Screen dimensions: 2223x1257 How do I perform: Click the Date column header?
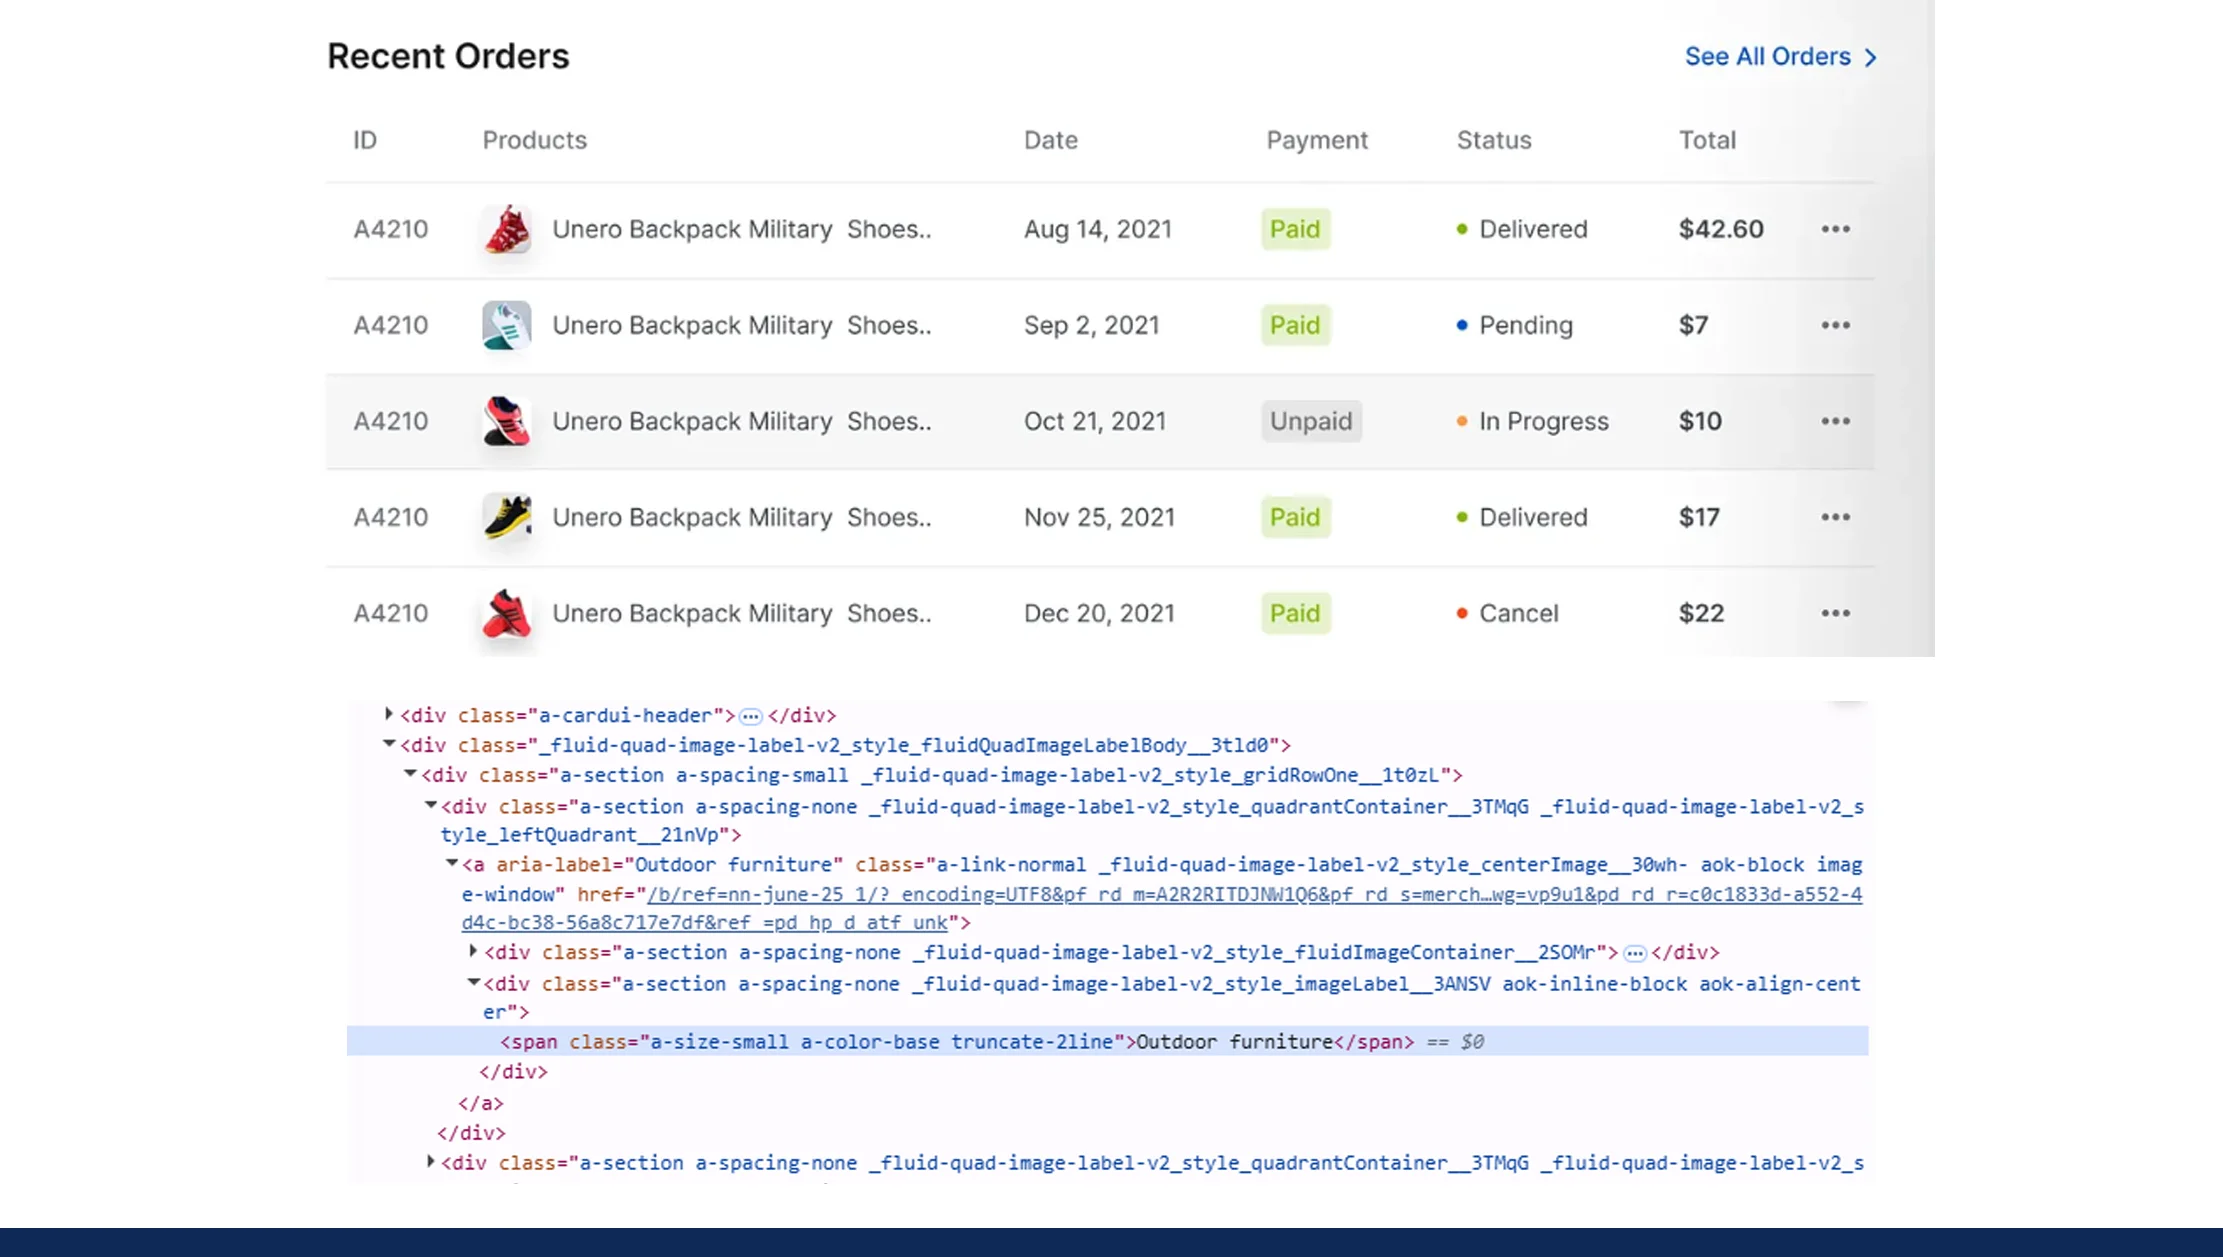[1050, 140]
